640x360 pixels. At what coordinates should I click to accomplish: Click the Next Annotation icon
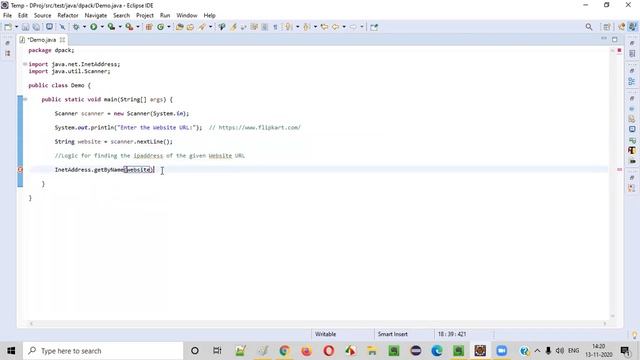[x=289, y=27]
